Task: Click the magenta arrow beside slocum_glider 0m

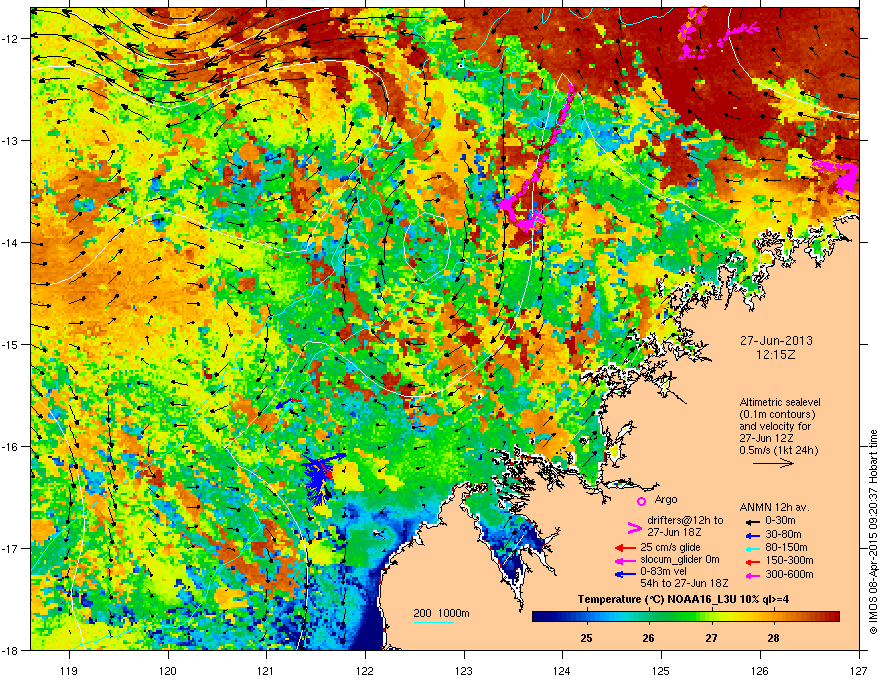Action: click(x=625, y=561)
